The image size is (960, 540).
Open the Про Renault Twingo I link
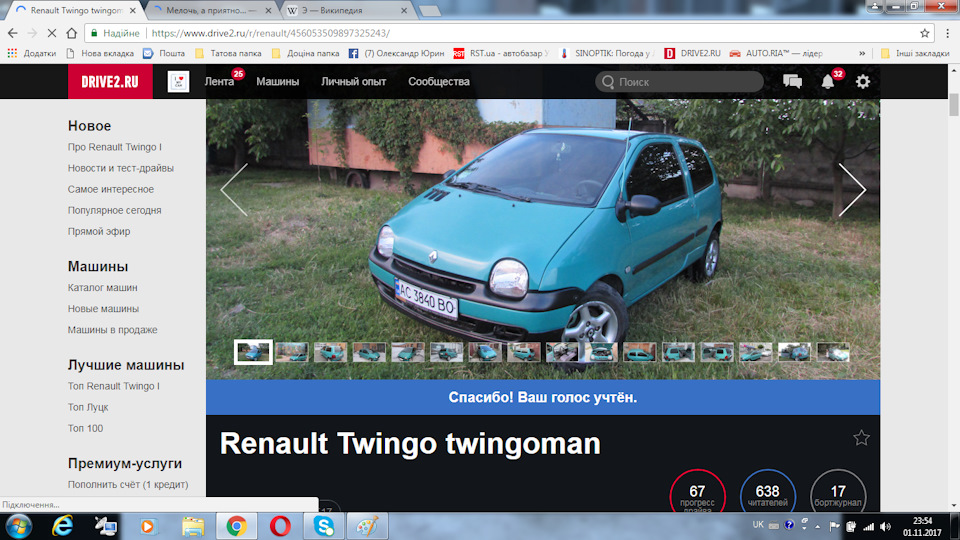tap(114, 147)
